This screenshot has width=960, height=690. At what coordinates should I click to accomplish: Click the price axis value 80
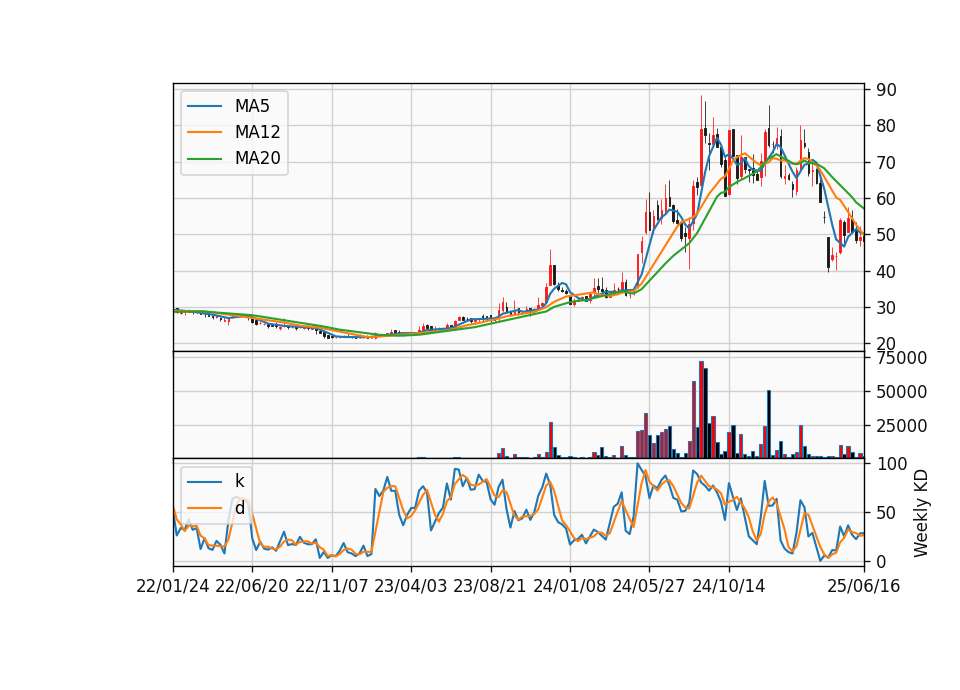click(886, 126)
